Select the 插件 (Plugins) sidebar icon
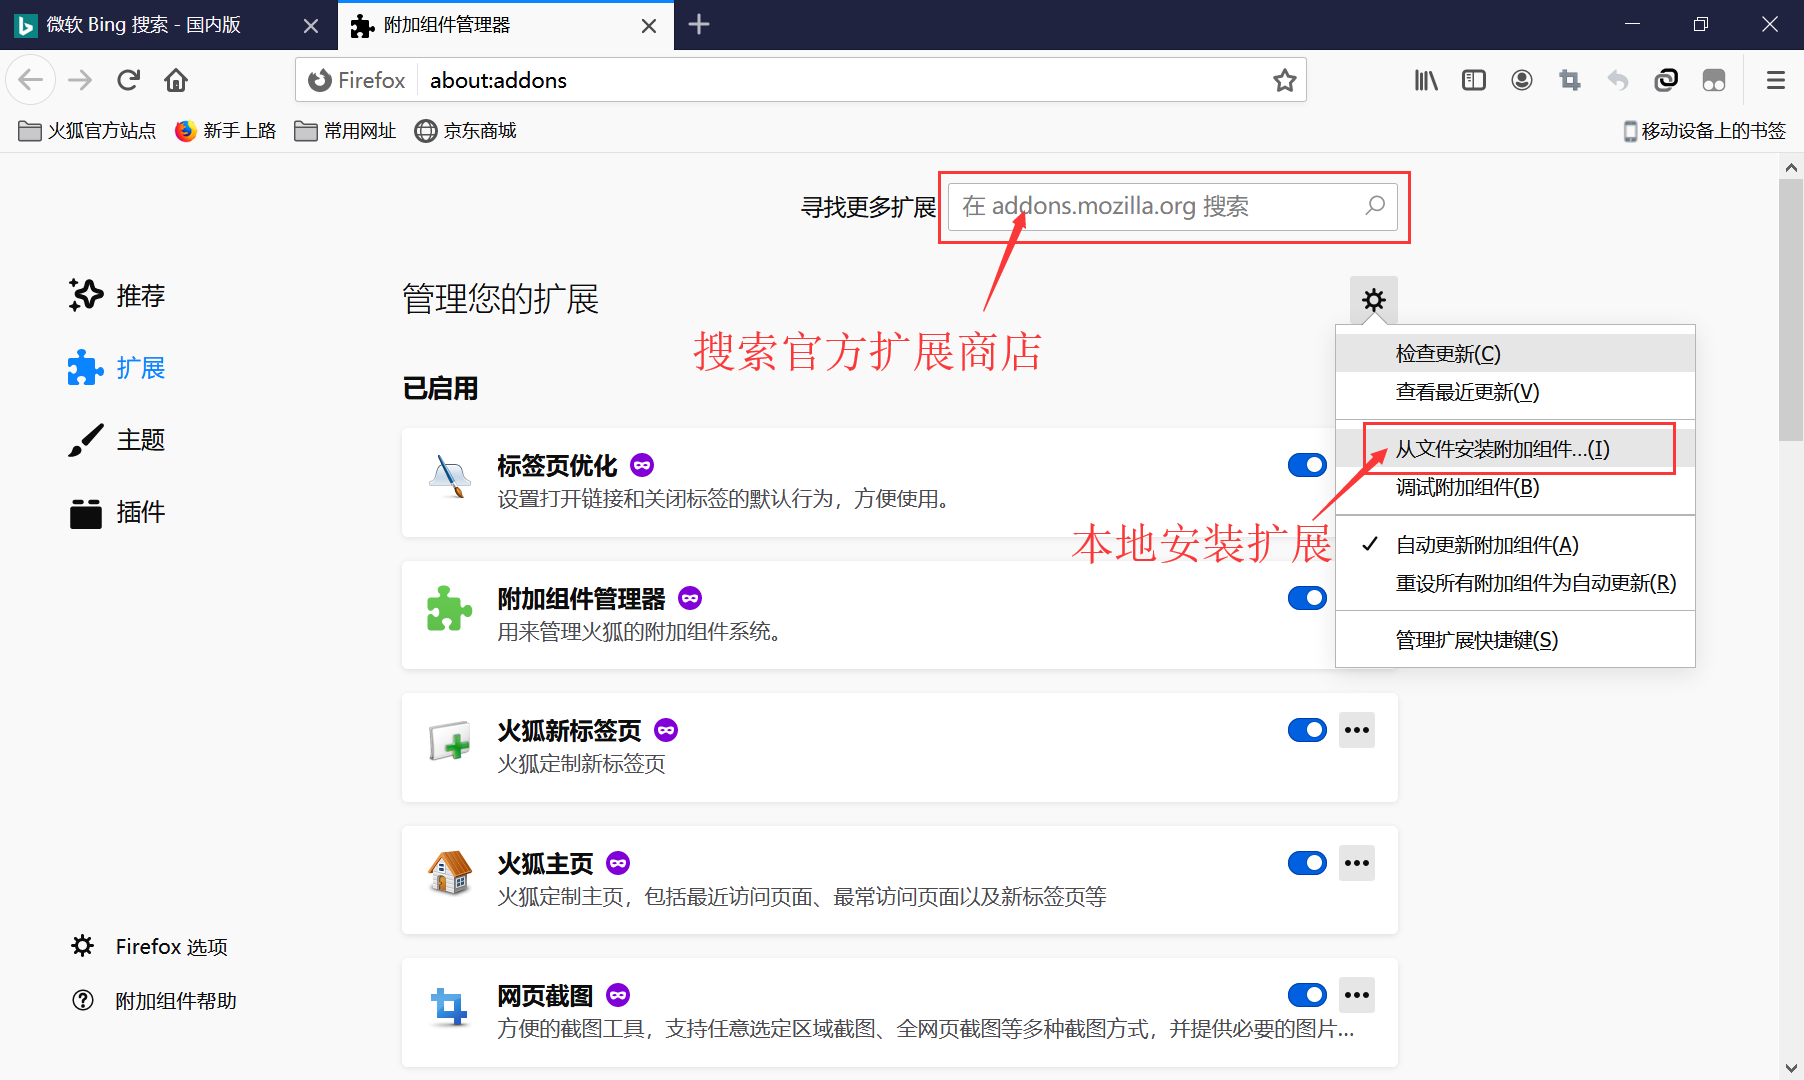 pyautogui.click(x=86, y=512)
